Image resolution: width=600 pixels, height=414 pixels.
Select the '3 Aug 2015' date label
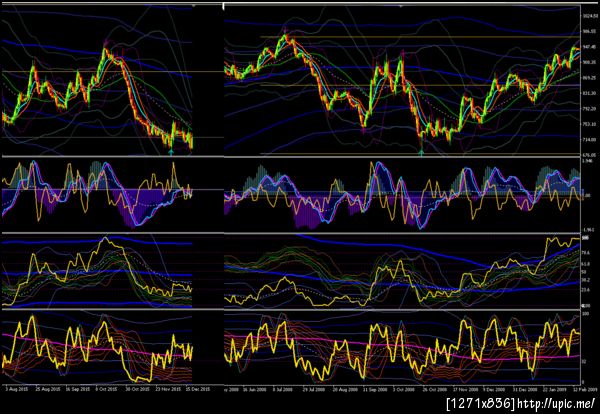click(15, 389)
